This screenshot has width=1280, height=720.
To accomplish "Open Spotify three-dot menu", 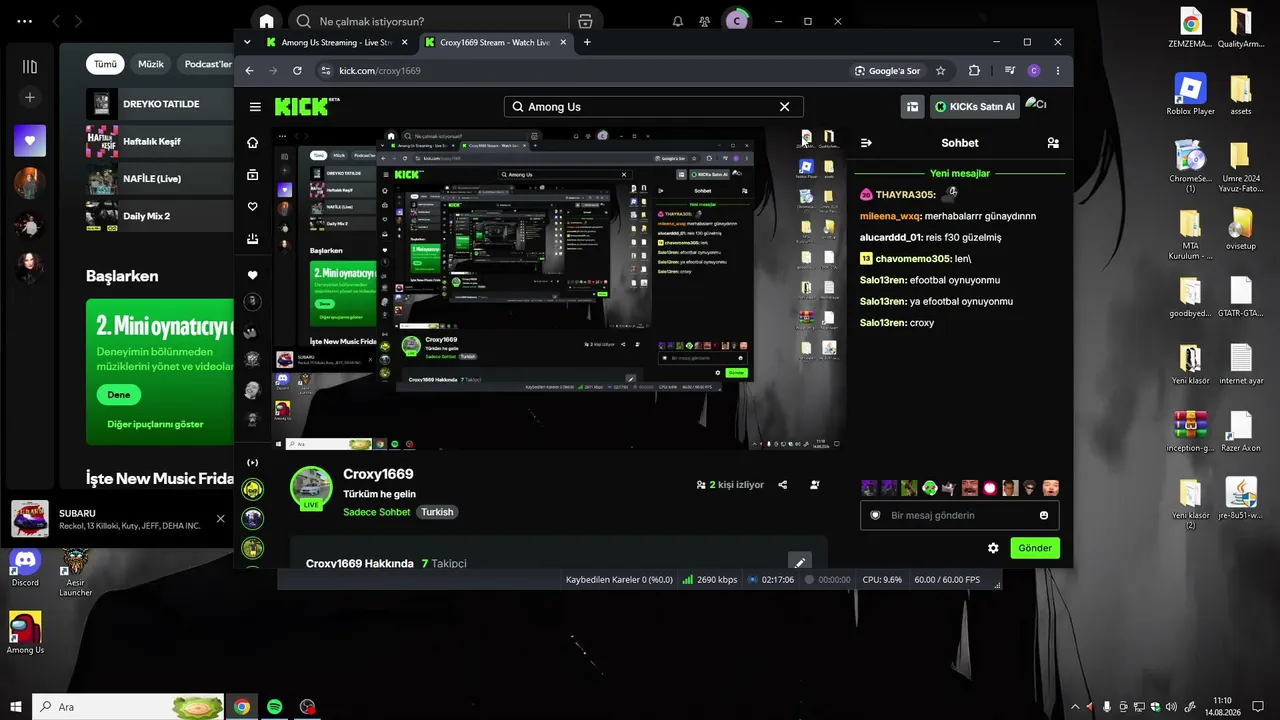I will pyautogui.click(x=24, y=21).
